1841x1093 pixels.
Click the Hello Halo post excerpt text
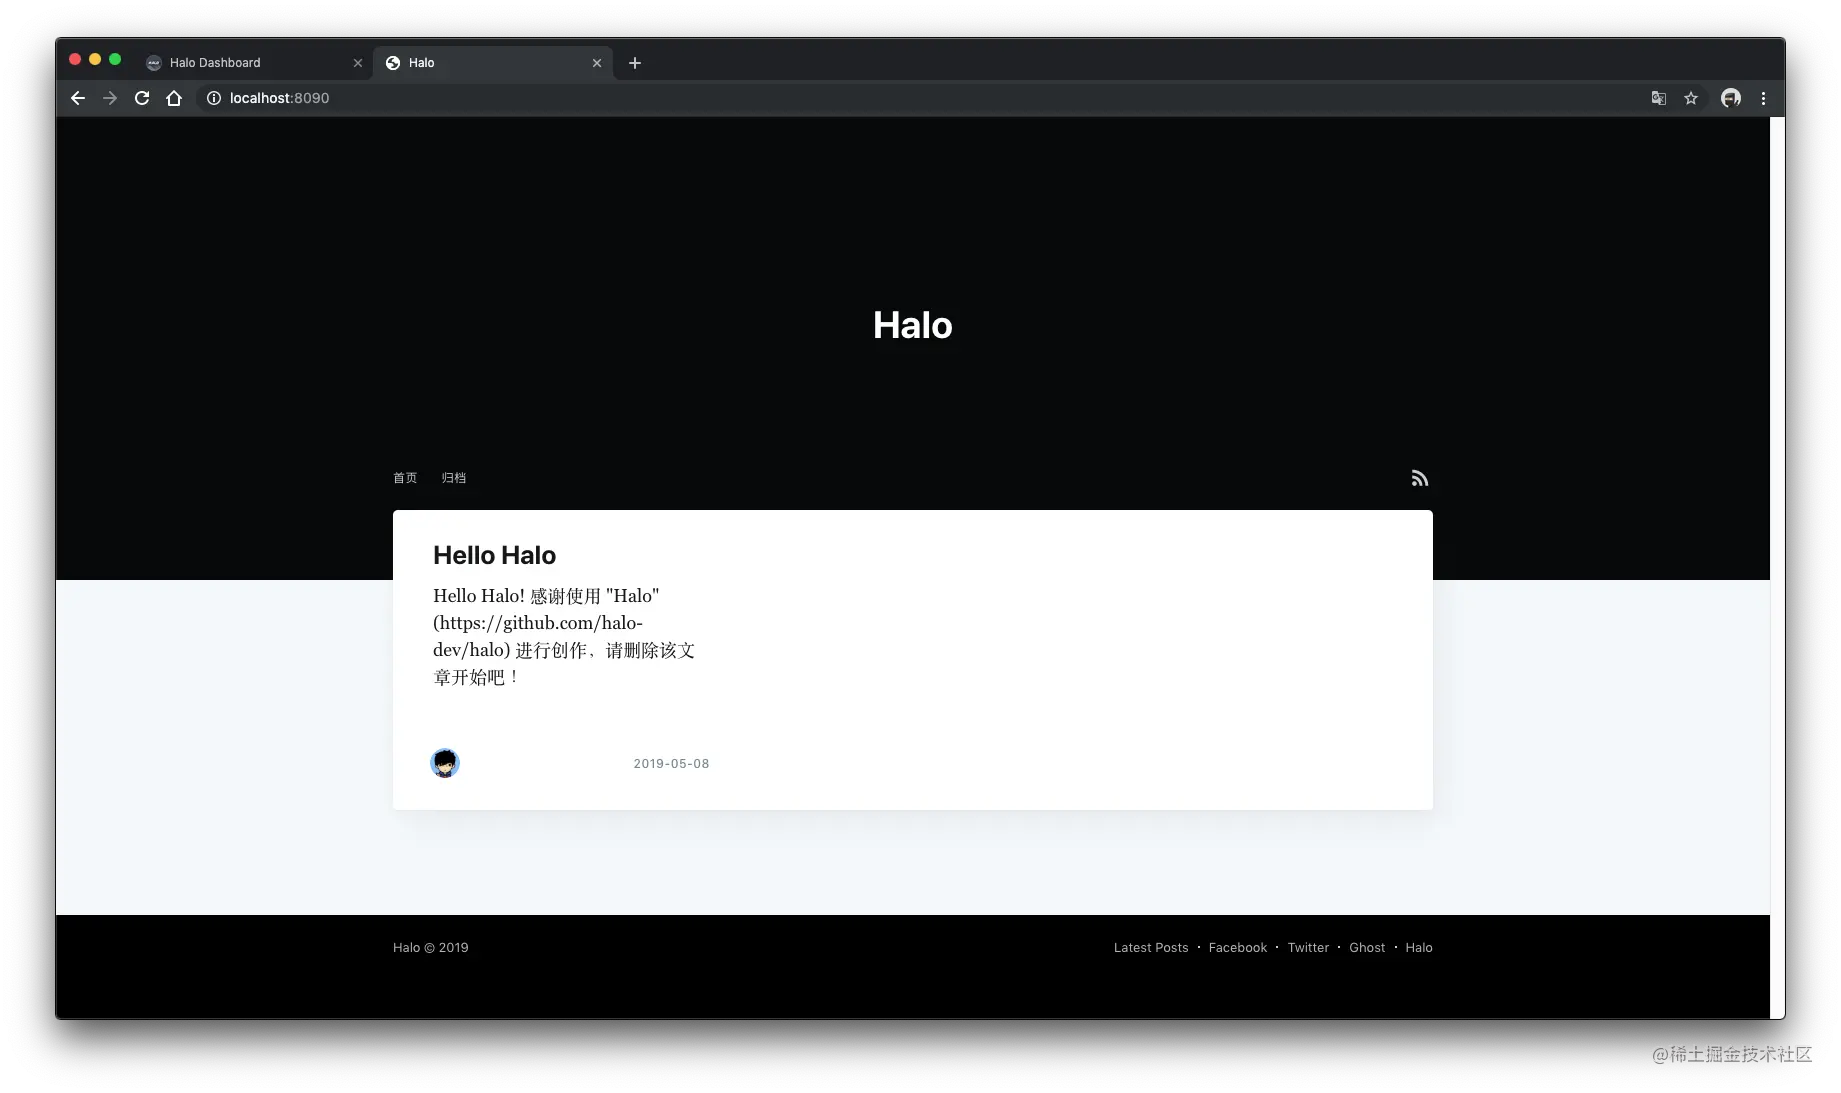click(x=564, y=636)
